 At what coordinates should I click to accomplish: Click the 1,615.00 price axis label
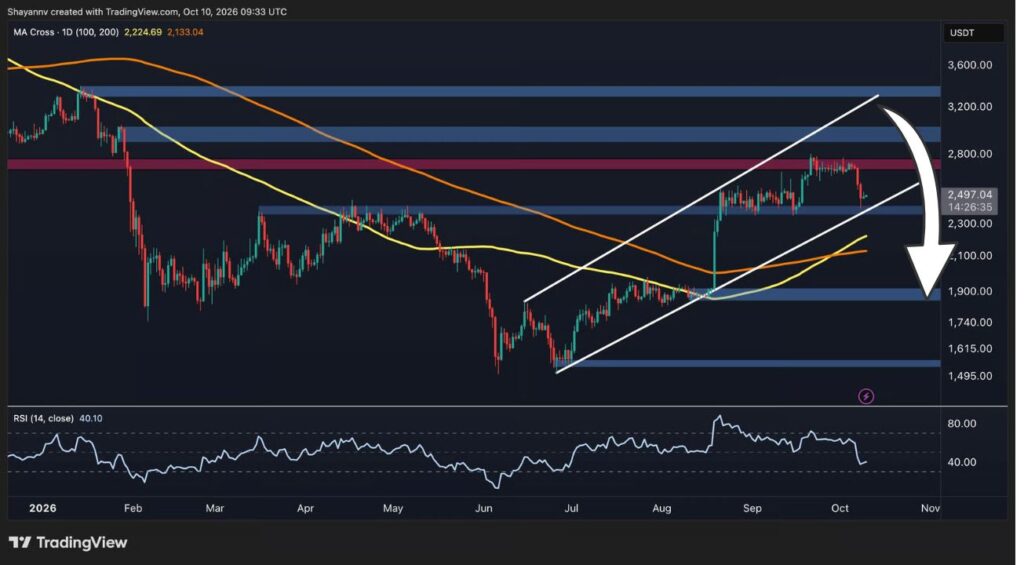(970, 349)
